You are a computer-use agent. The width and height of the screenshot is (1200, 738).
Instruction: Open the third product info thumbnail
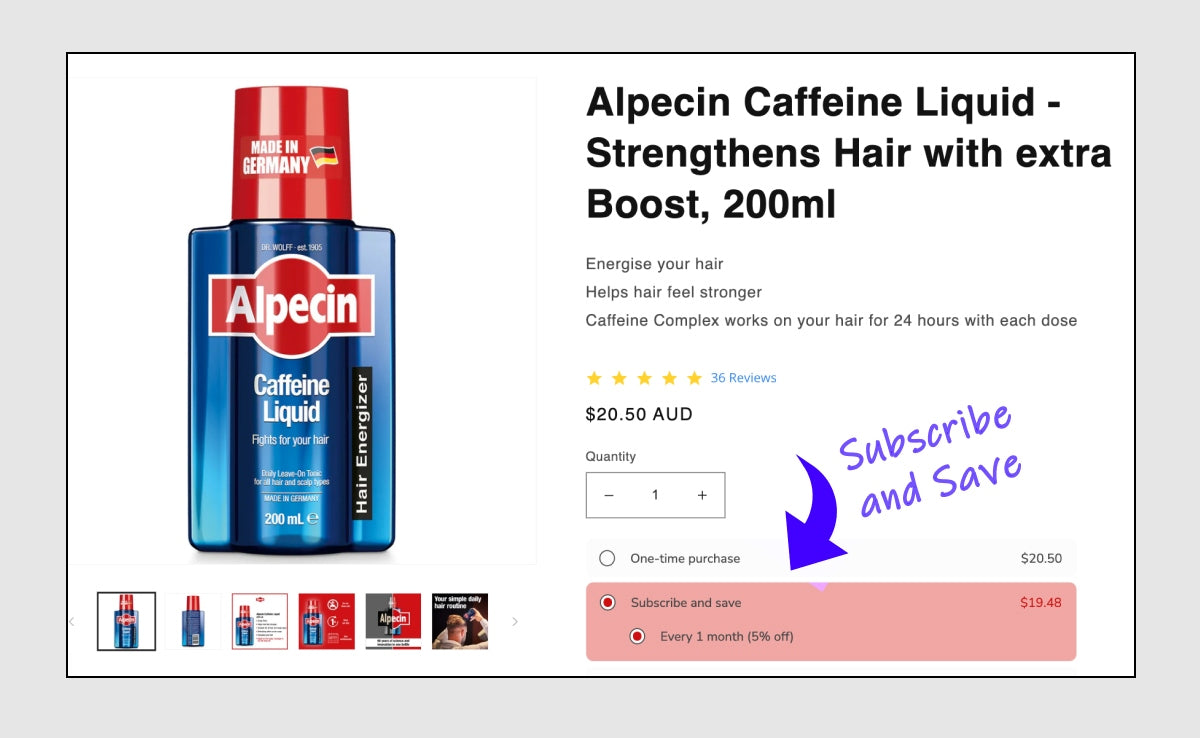(x=260, y=621)
